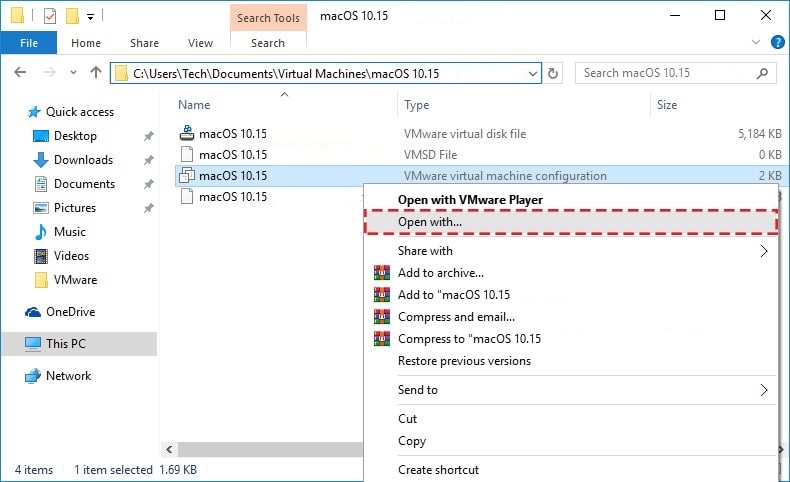790x482 pixels.
Task: Open Music in the navigation pane
Action: [x=70, y=232]
